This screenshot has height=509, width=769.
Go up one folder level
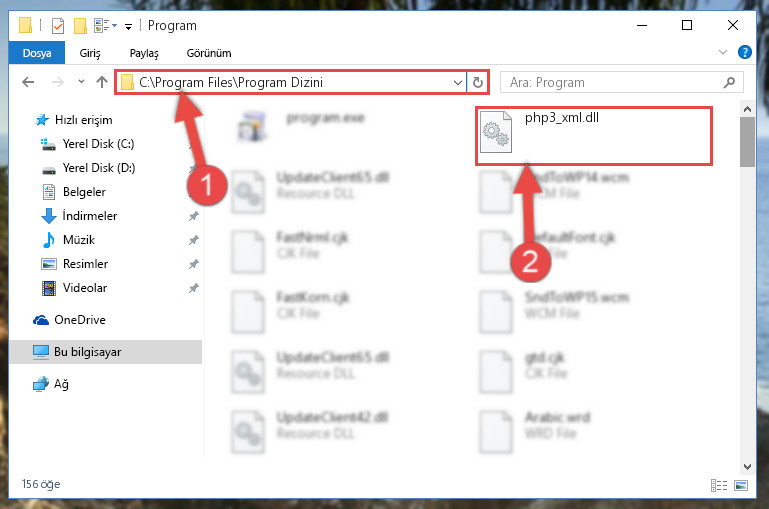coord(102,82)
